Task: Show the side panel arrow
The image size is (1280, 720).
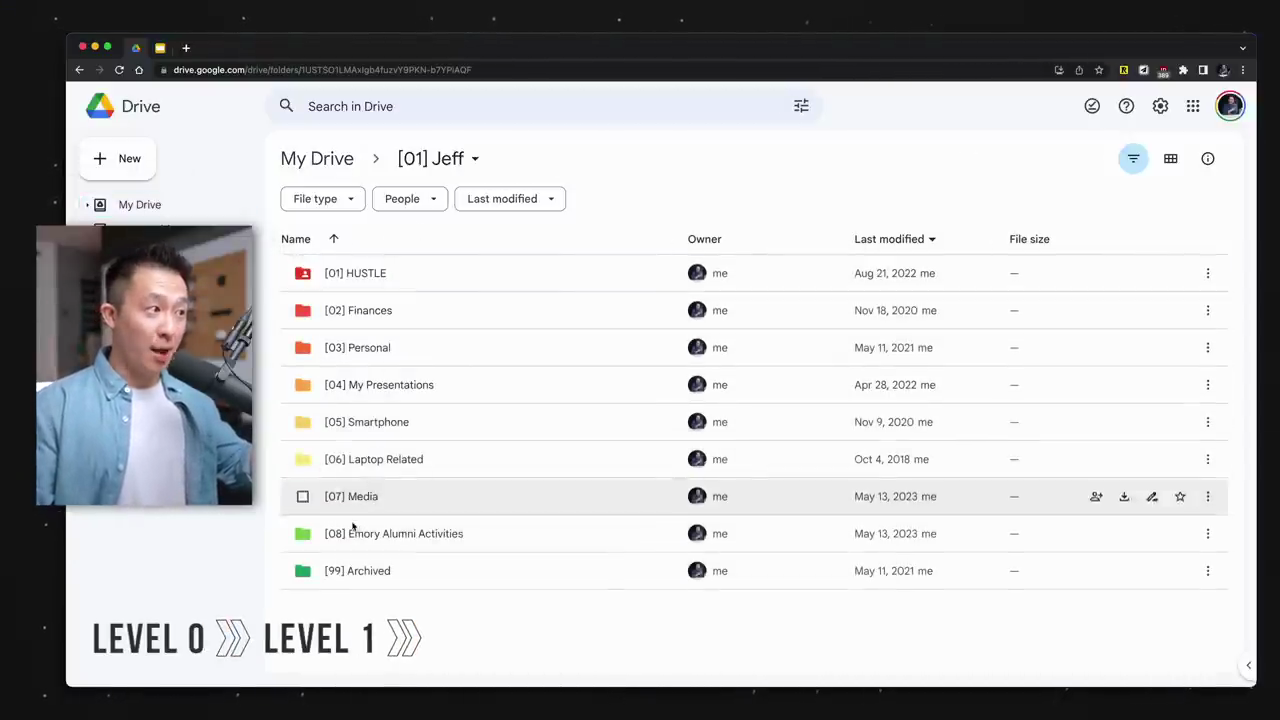Action: [x=1248, y=665]
